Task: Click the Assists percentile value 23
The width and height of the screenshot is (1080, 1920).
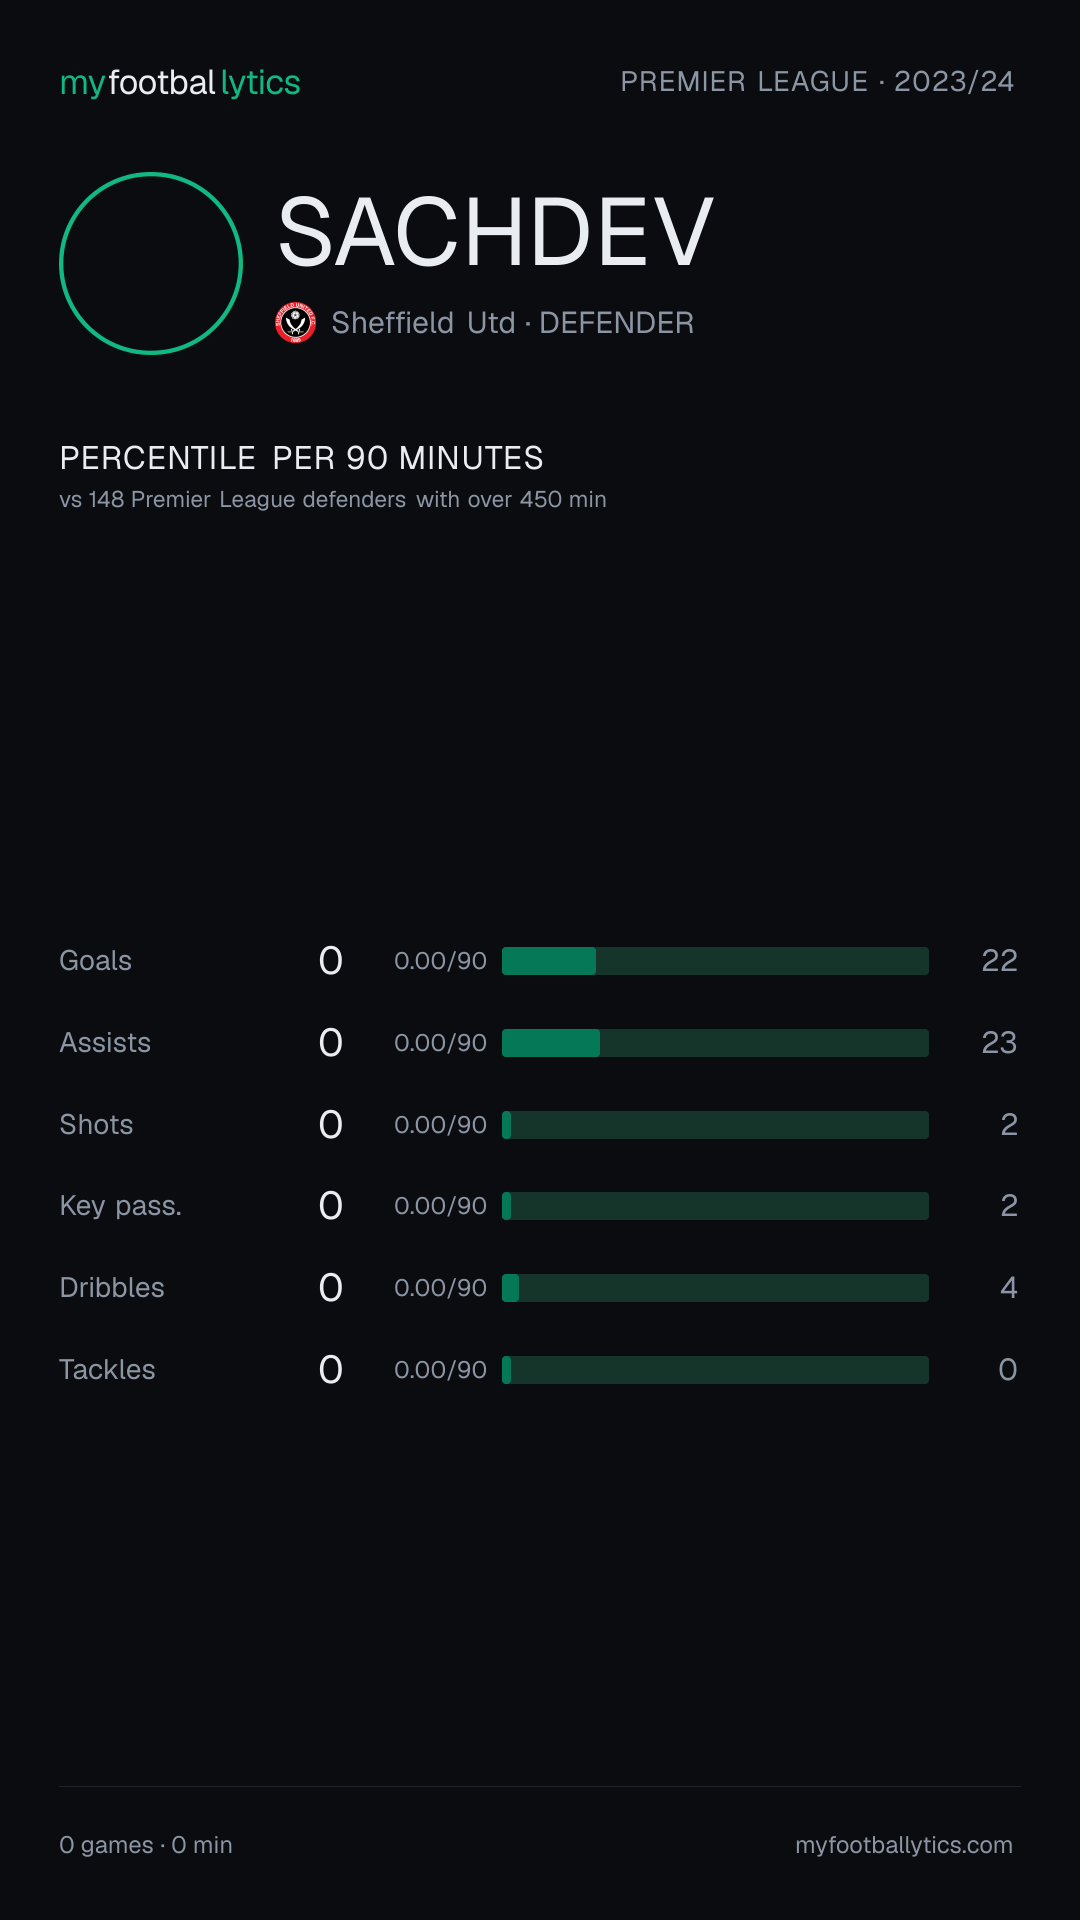Action: [x=999, y=1043]
